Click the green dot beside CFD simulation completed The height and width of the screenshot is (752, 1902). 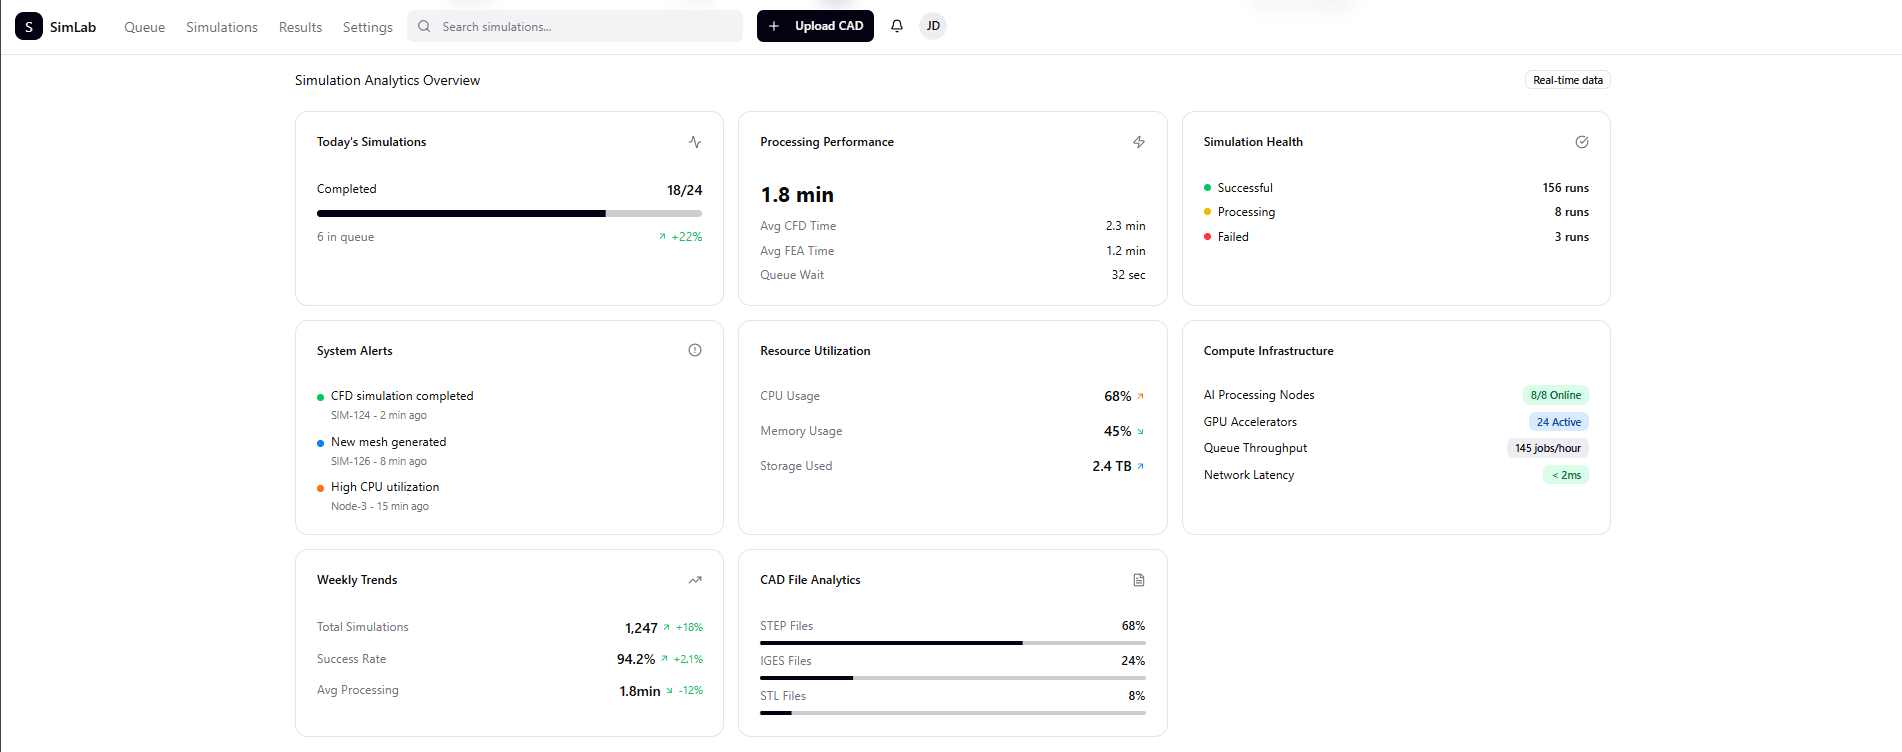pyautogui.click(x=320, y=397)
